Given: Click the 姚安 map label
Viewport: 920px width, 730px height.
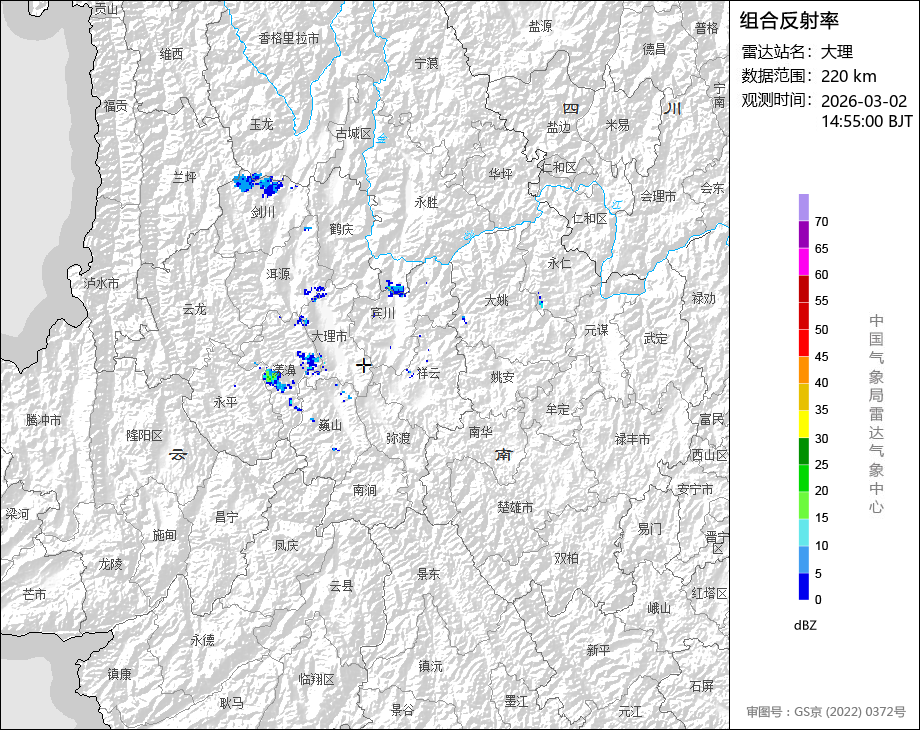Looking at the screenshot, I should click(502, 377).
